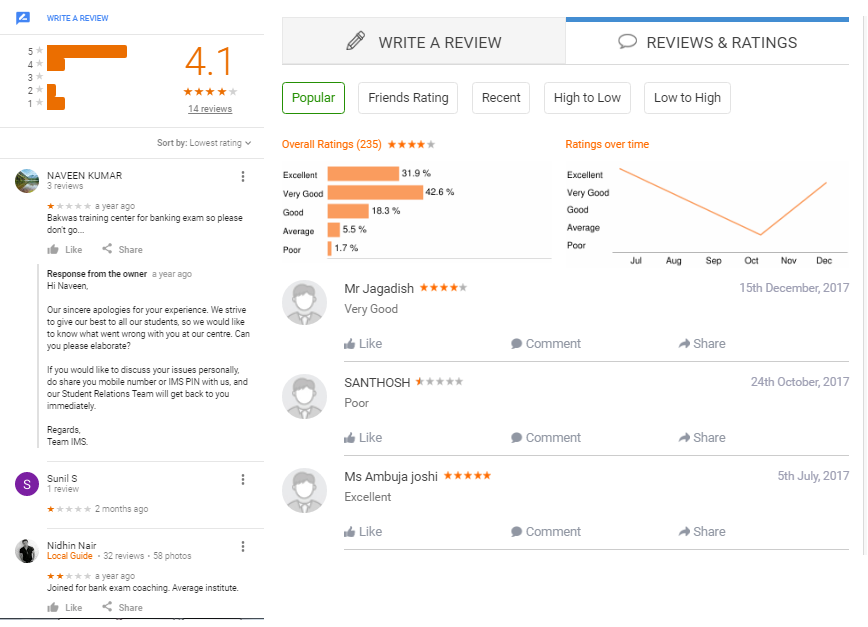Open the three-dot menu on Nidhin Nair review
Image resolution: width=868 pixels, height=627 pixels.
[242, 547]
